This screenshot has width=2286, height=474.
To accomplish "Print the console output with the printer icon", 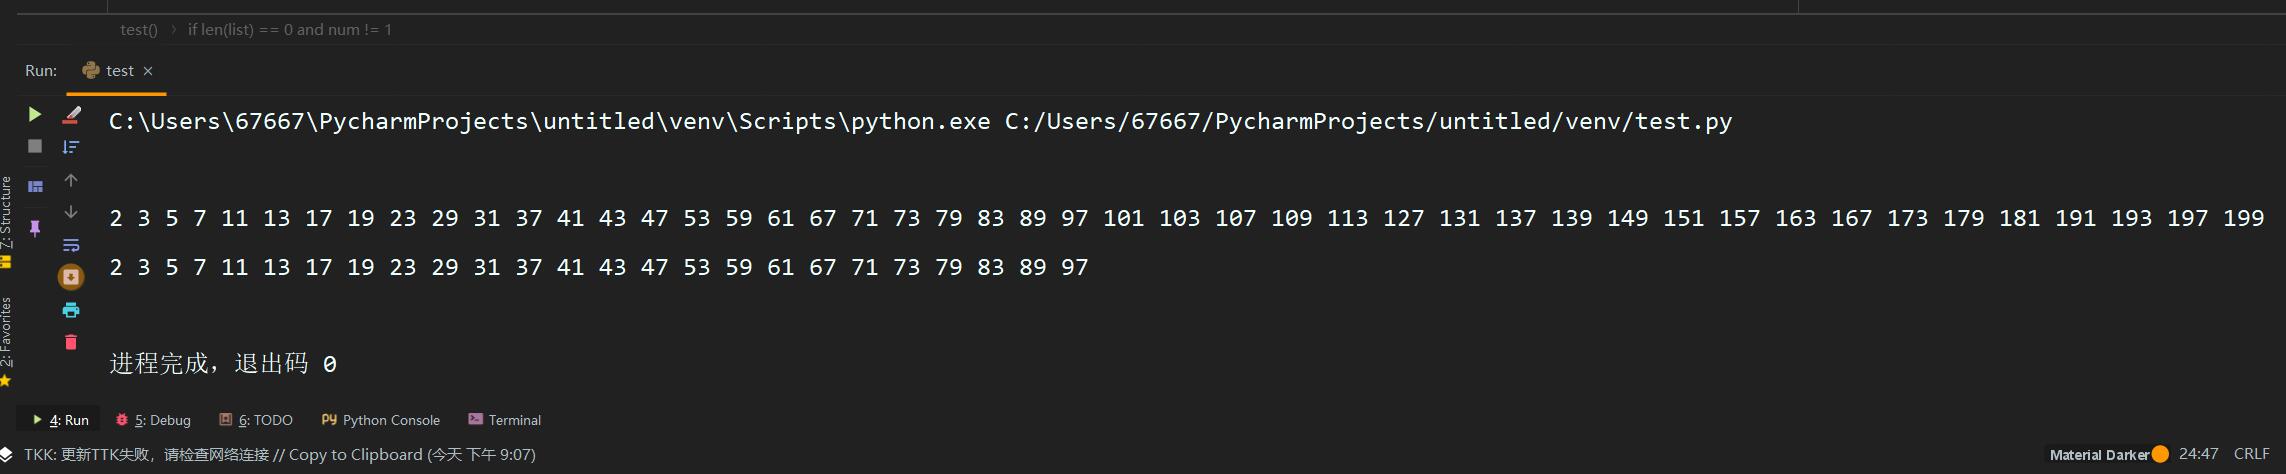I will coord(71,310).
